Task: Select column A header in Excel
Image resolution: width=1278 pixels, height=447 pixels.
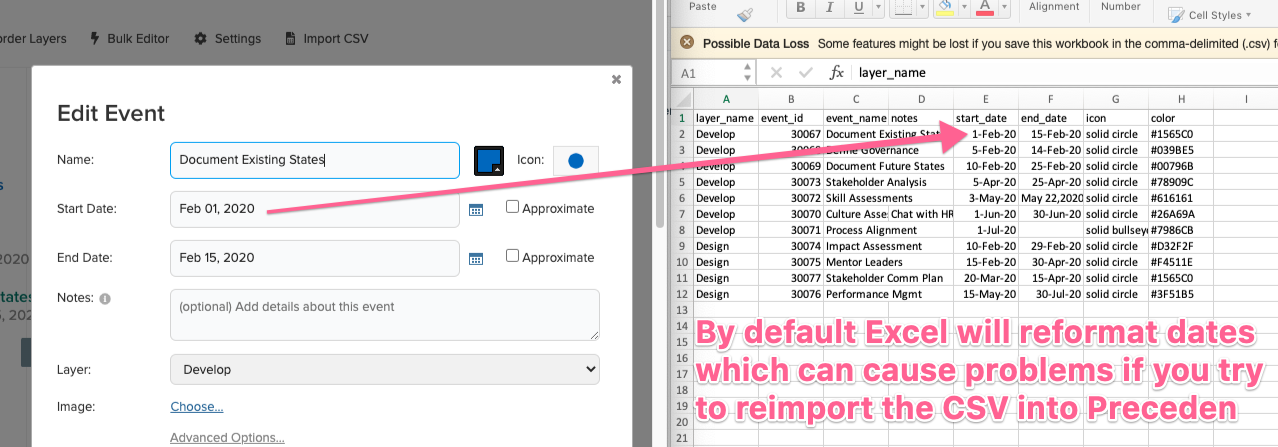Action: pos(726,99)
